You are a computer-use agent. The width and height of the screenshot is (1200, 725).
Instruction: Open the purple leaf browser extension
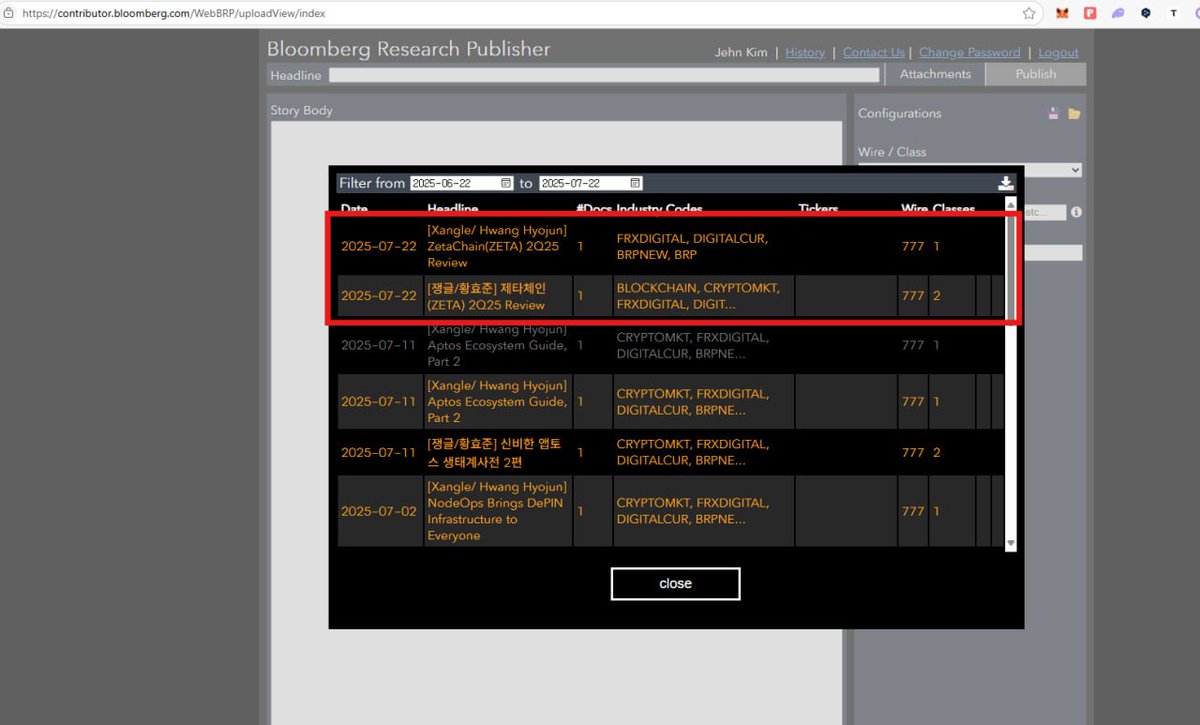(1118, 14)
